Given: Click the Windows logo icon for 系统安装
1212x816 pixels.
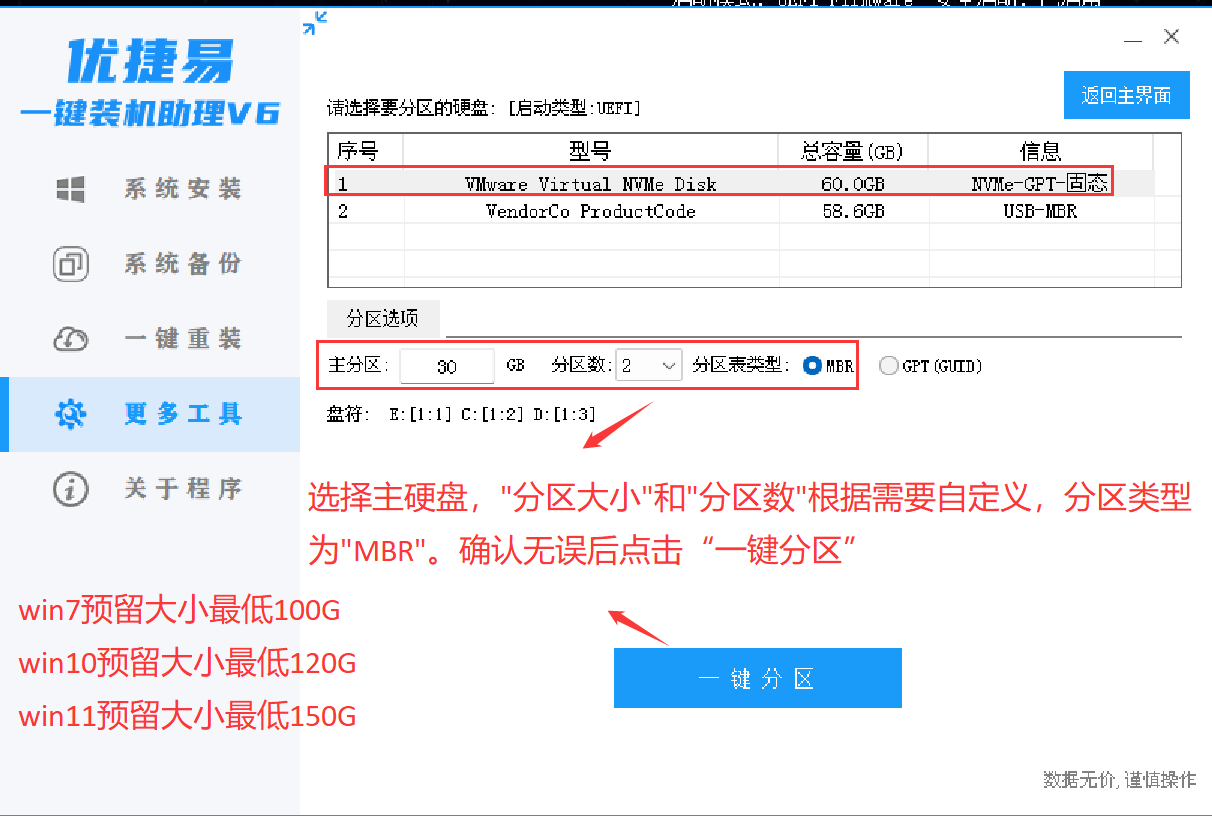Looking at the screenshot, I should click(71, 189).
